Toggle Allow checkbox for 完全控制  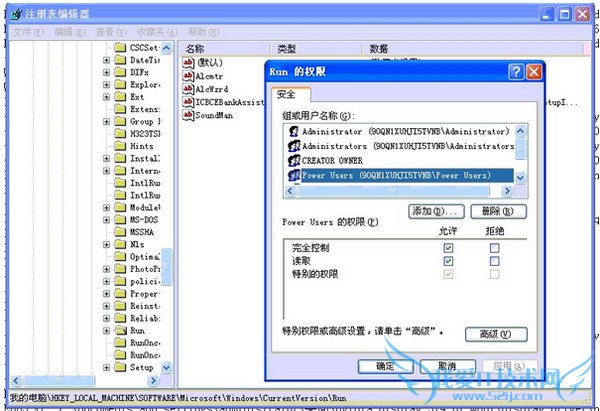tap(448, 248)
